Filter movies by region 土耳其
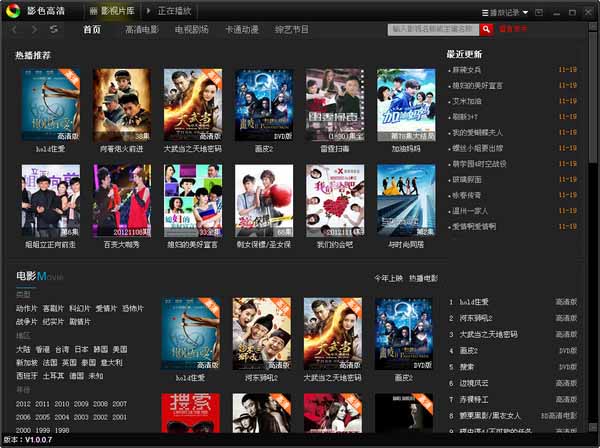 coord(53,376)
